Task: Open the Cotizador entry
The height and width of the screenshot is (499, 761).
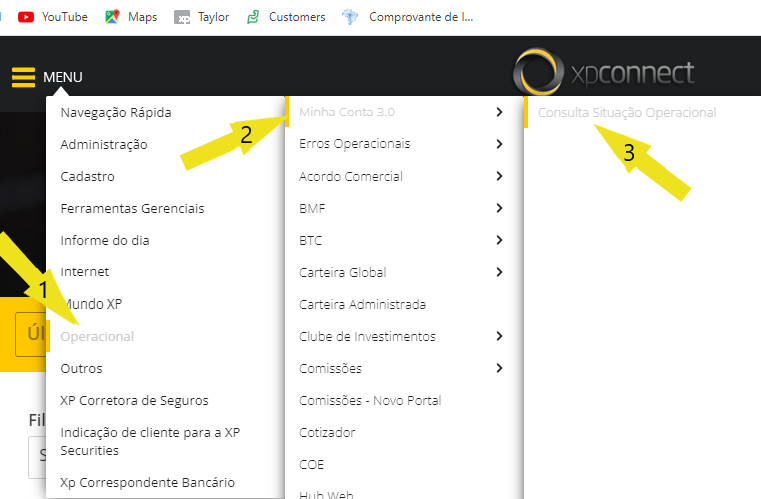Action: click(327, 432)
